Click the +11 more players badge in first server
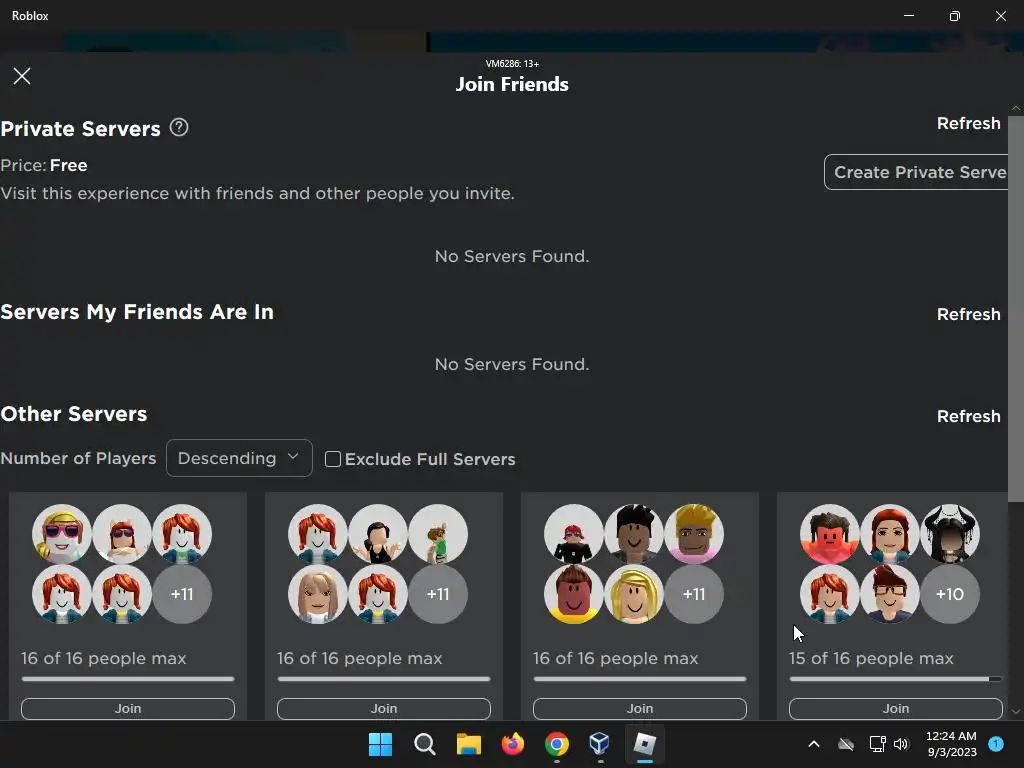 click(182, 594)
